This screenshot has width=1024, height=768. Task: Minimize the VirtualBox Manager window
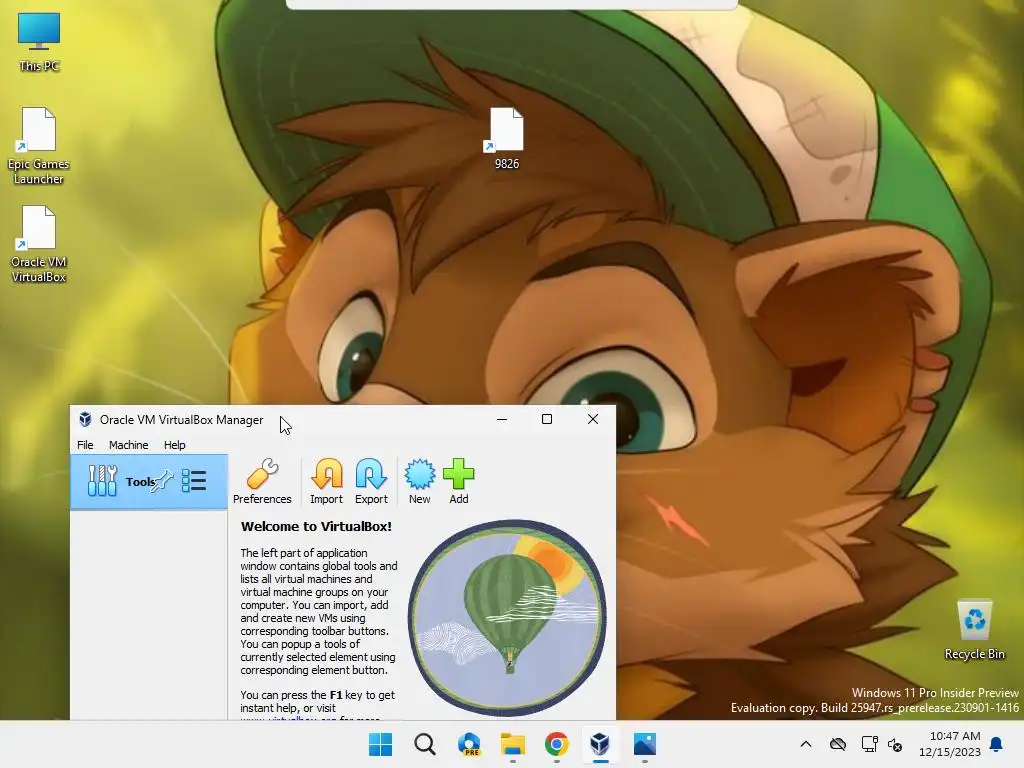(502, 419)
